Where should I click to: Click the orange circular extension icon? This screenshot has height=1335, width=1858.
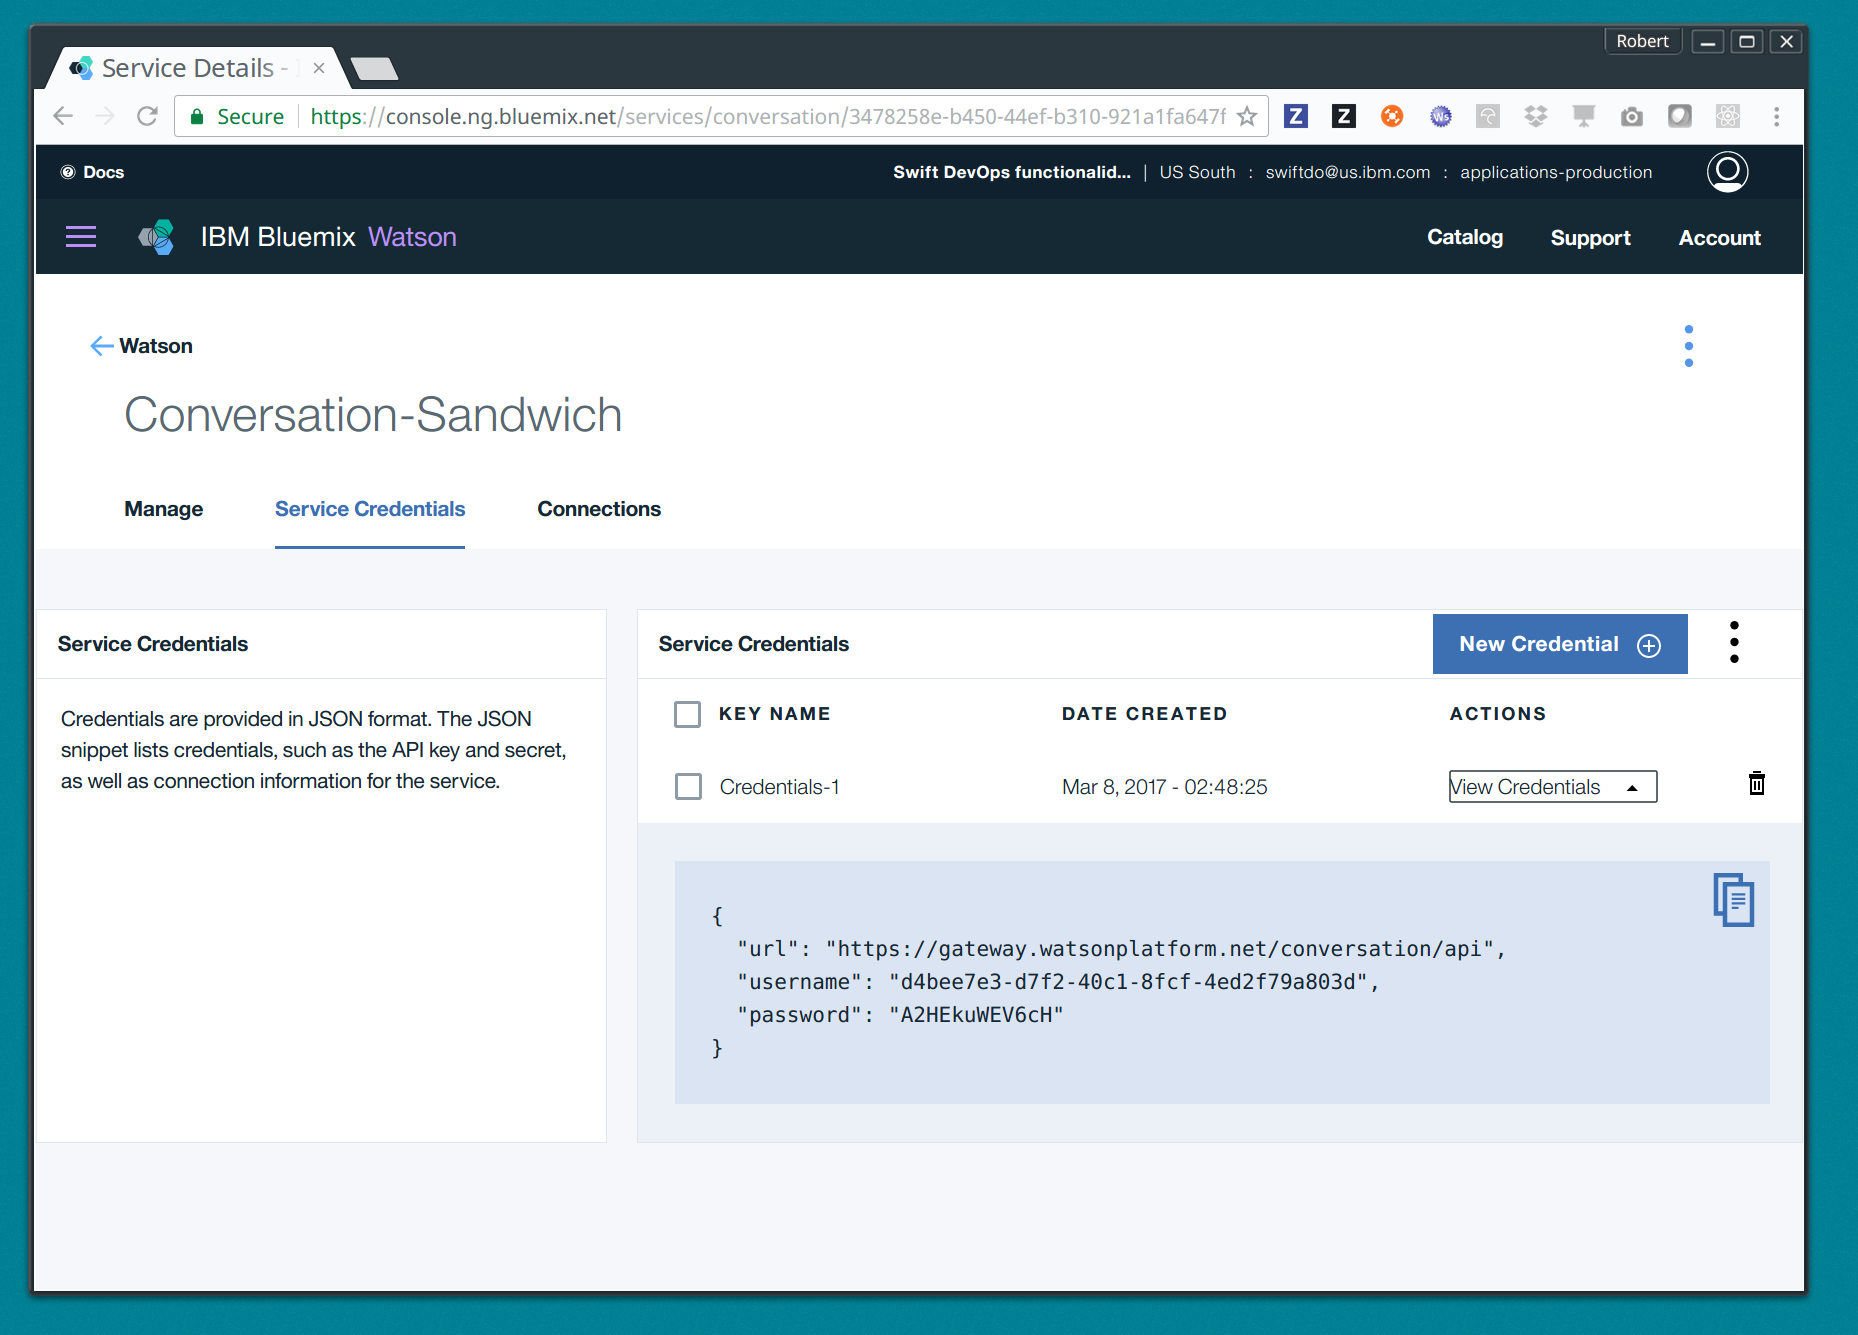(1392, 116)
